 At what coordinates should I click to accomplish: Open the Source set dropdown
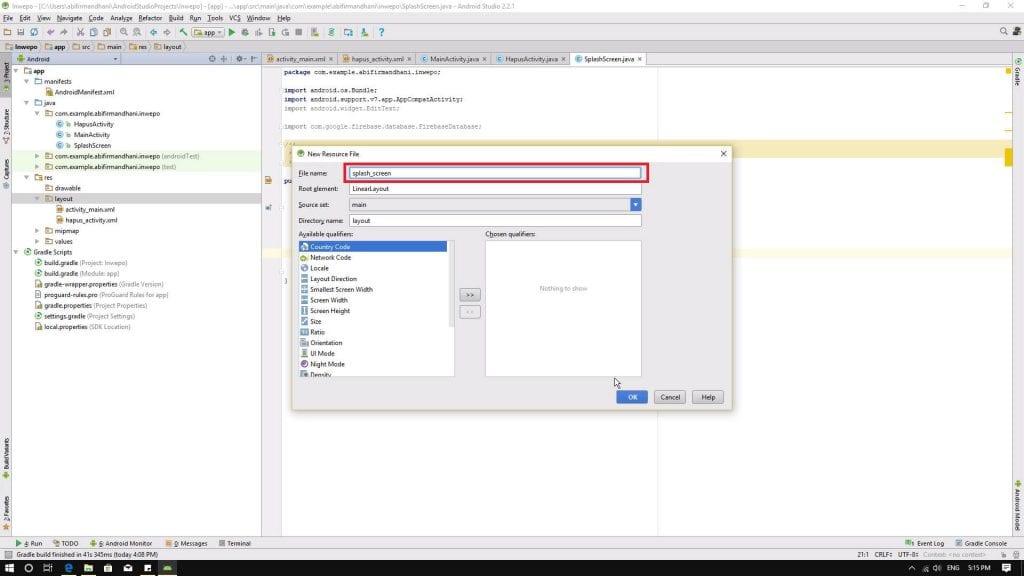click(634, 204)
